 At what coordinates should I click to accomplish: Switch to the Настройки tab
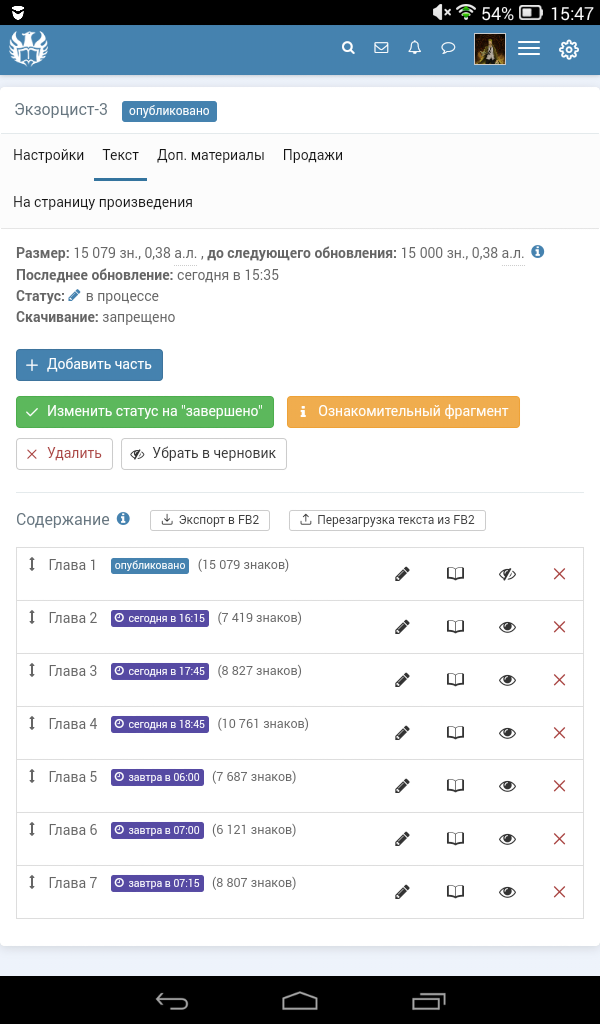(48, 156)
